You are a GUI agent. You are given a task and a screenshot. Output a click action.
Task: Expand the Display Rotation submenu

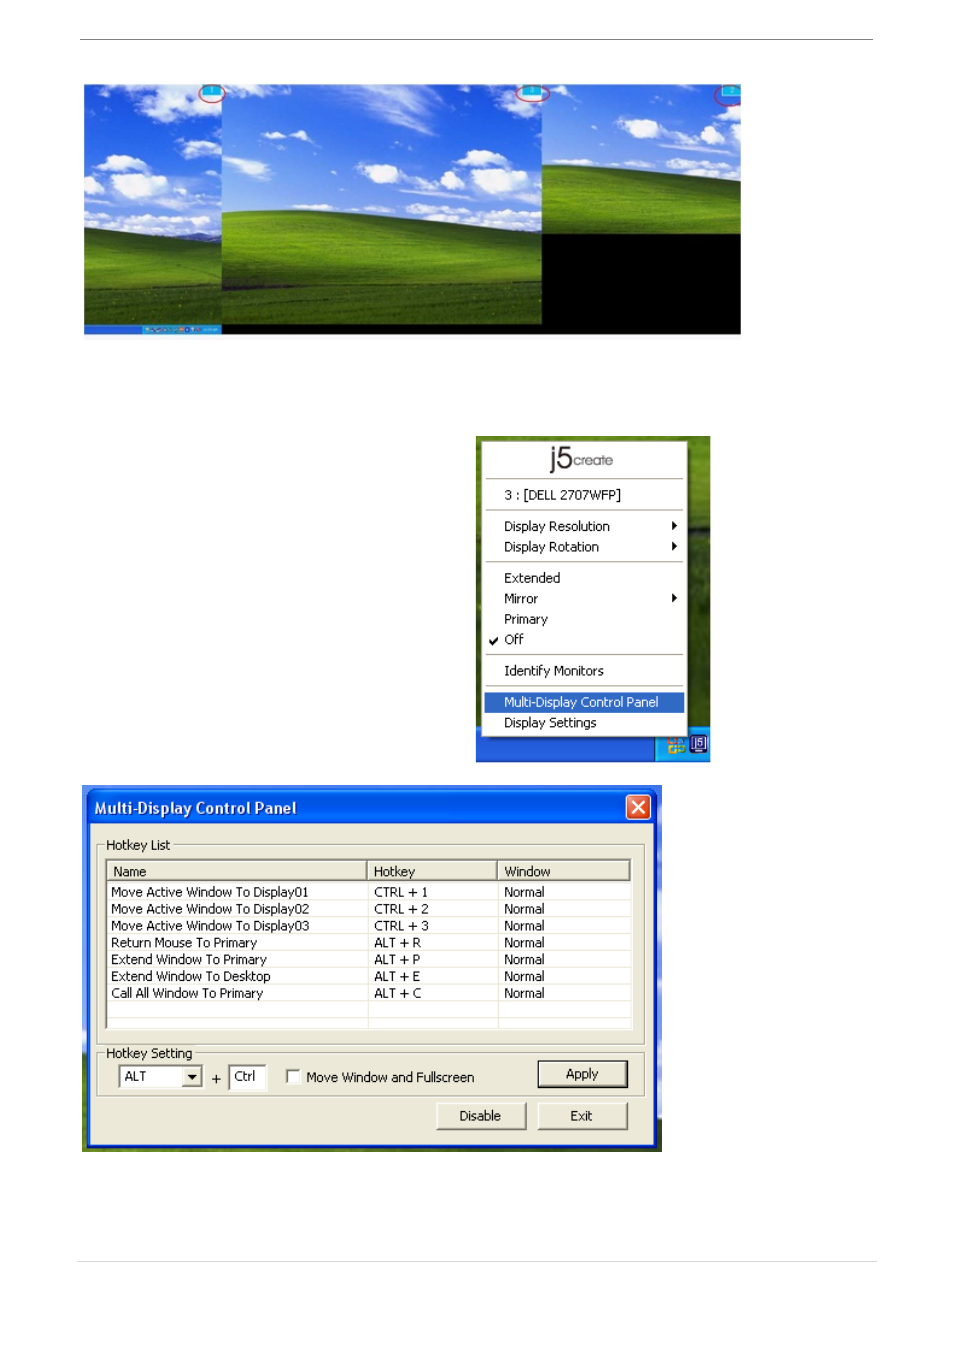(584, 547)
